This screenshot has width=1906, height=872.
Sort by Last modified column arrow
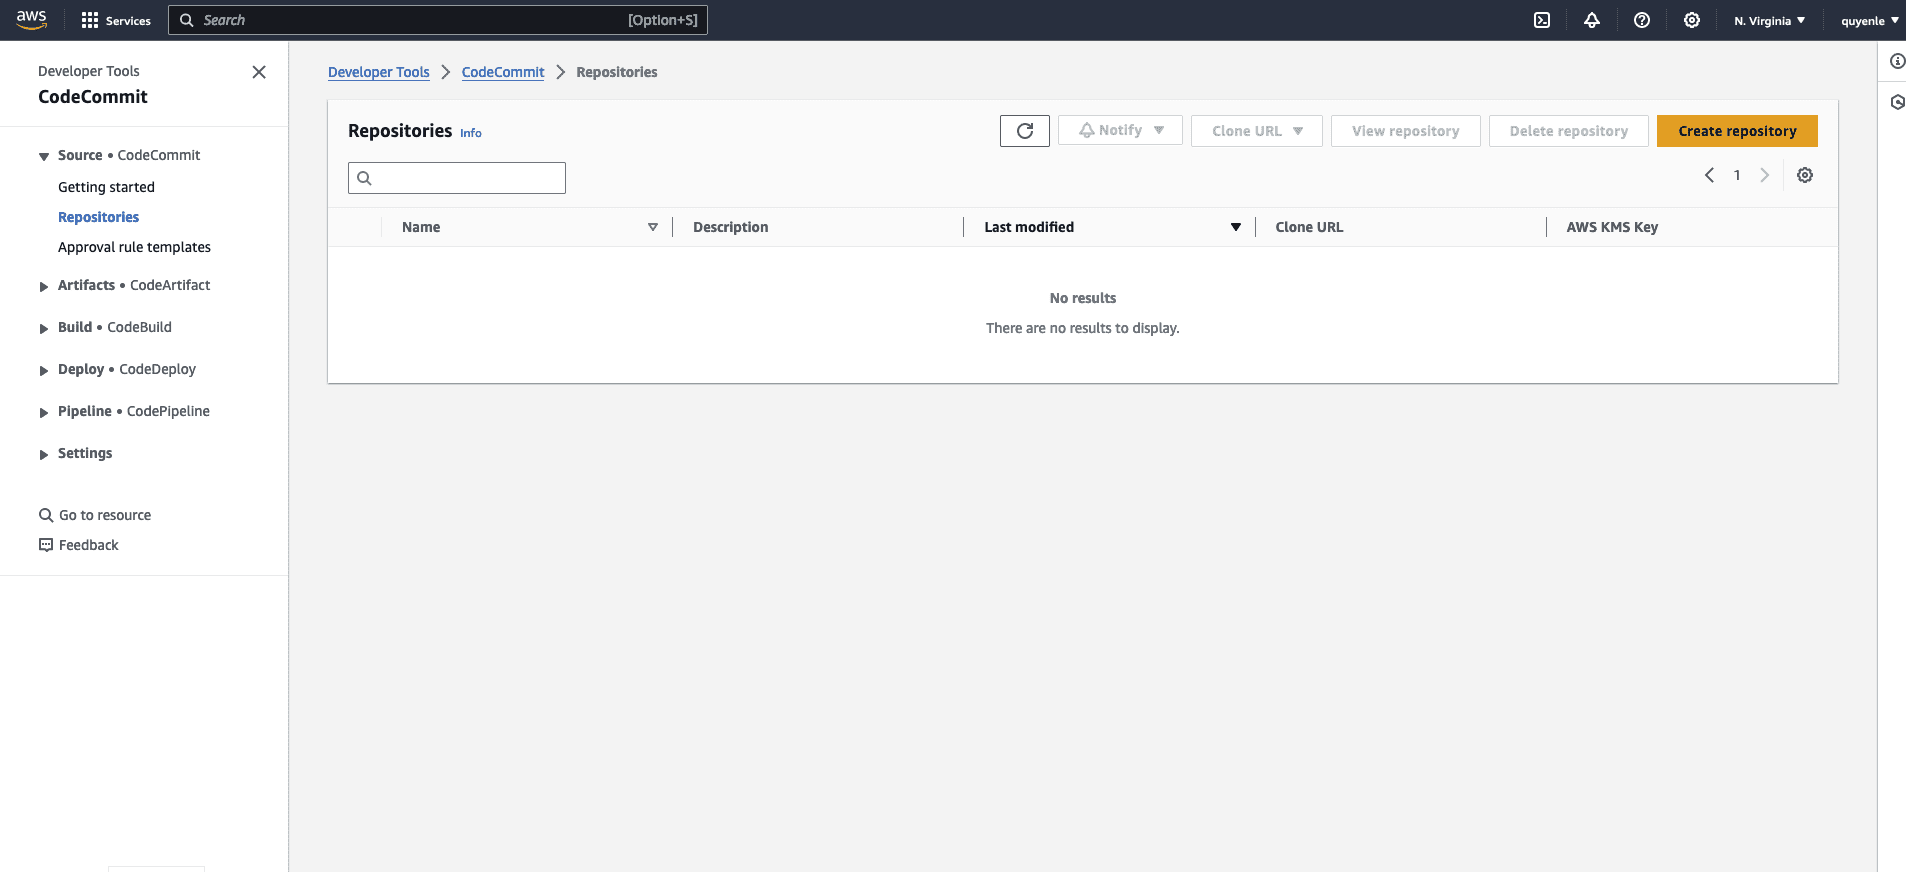coord(1236,227)
